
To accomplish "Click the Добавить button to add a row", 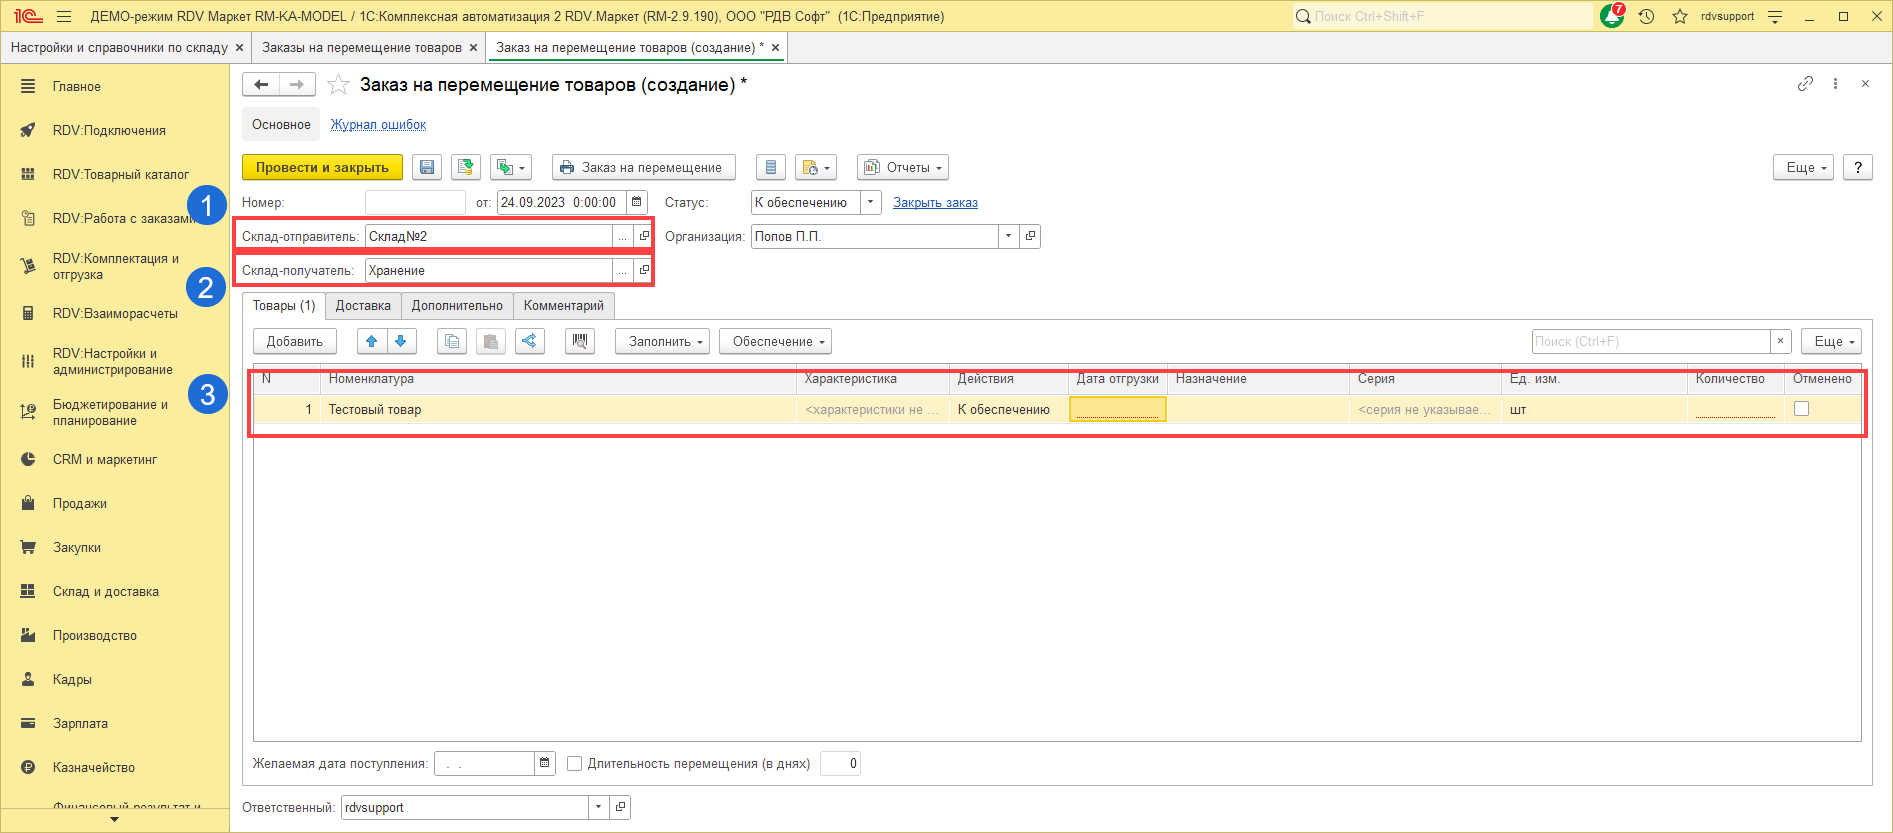I will tap(295, 342).
